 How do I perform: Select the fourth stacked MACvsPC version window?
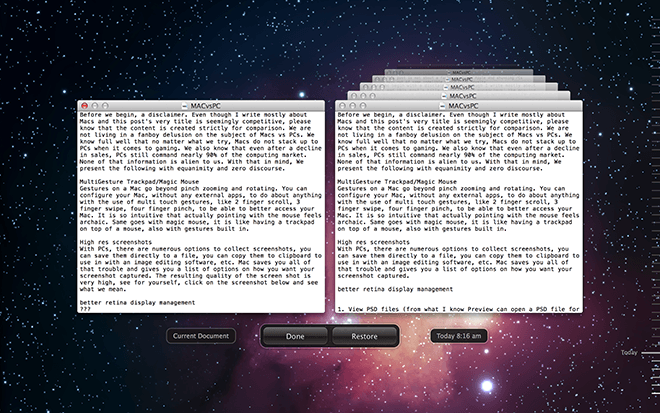click(x=459, y=79)
